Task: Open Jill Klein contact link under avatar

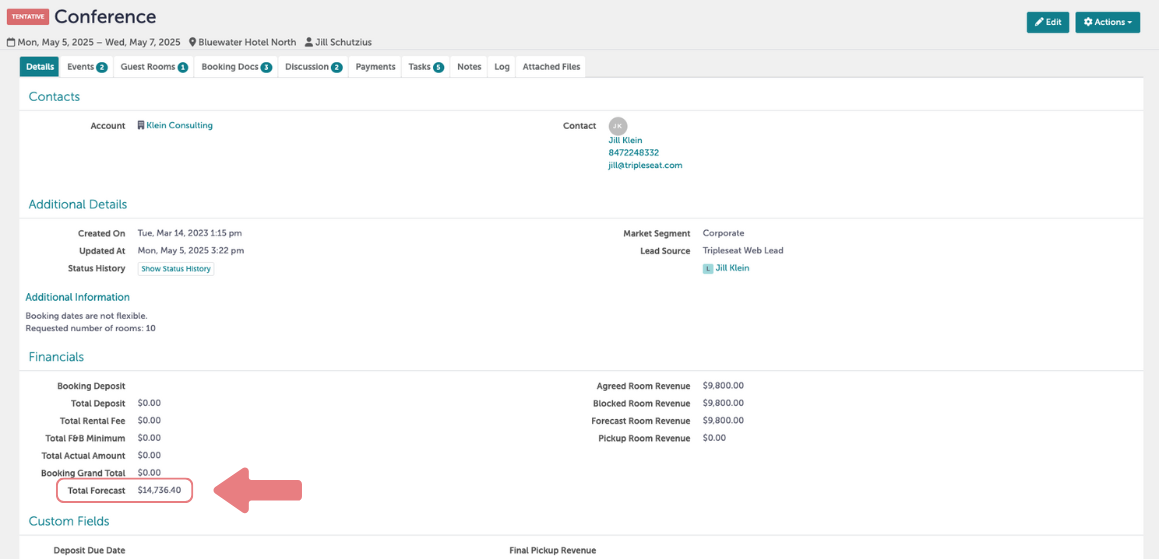Action: click(625, 140)
